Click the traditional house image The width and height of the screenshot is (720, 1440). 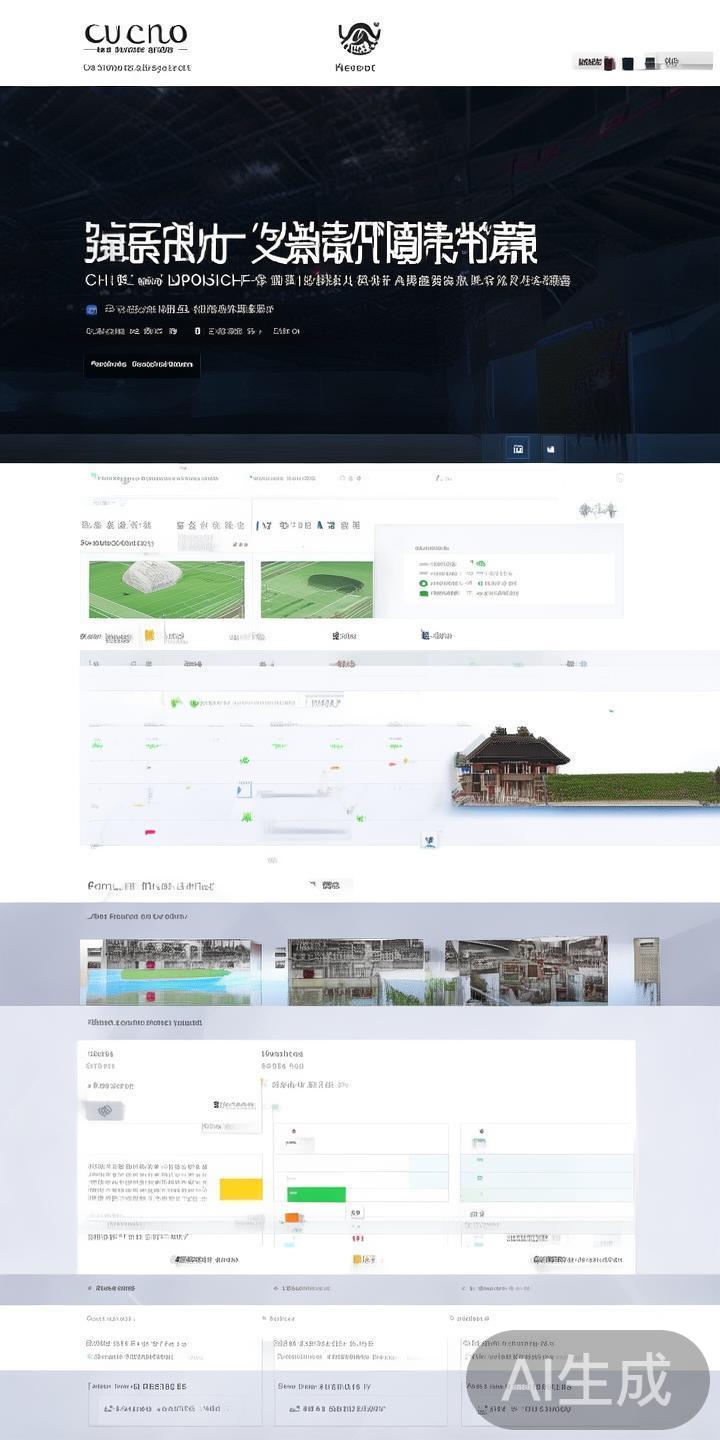(x=512, y=766)
